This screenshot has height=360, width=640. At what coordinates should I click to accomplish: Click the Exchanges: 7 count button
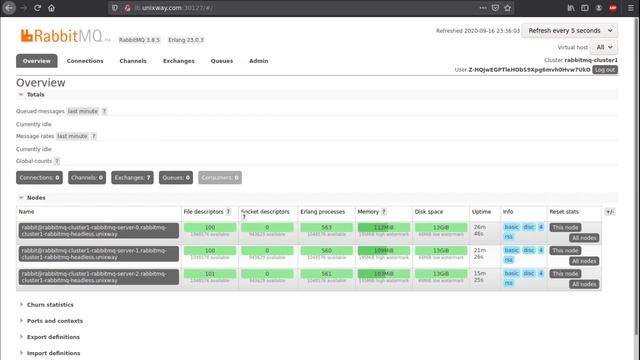click(132, 178)
